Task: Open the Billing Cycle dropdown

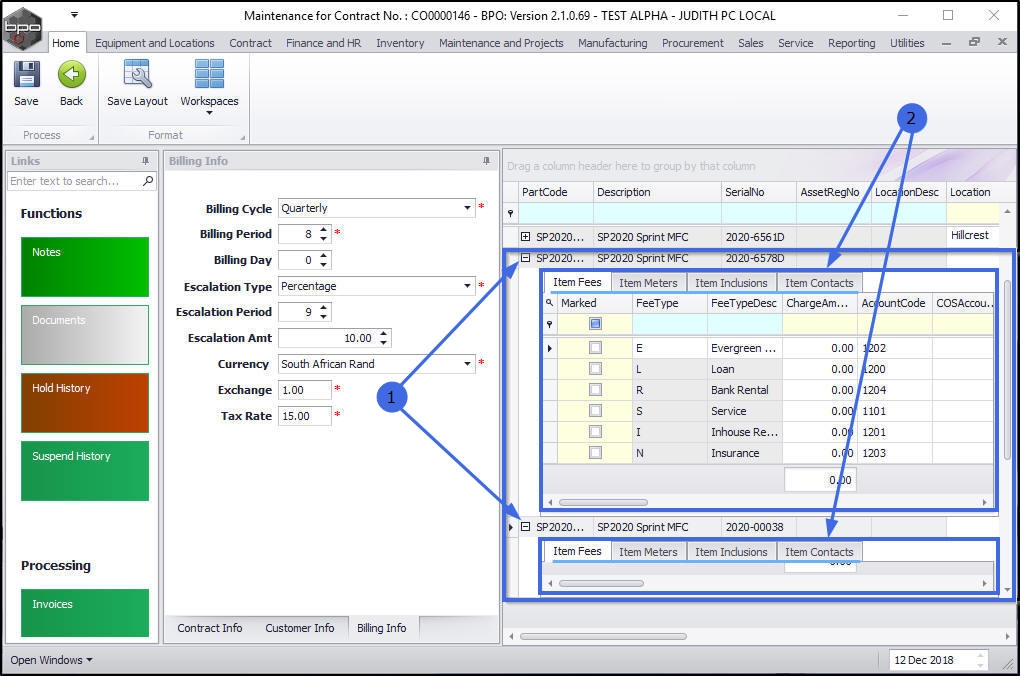Action: pyautogui.click(x=467, y=208)
